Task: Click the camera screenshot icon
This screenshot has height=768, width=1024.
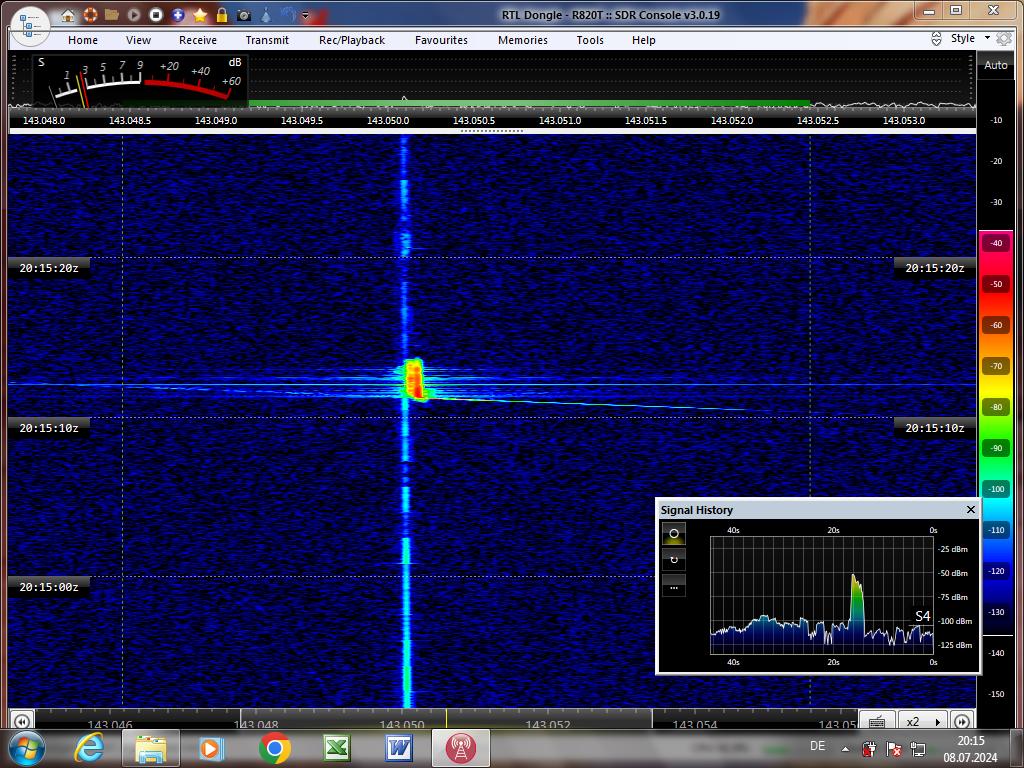Action: pyautogui.click(x=244, y=15)
